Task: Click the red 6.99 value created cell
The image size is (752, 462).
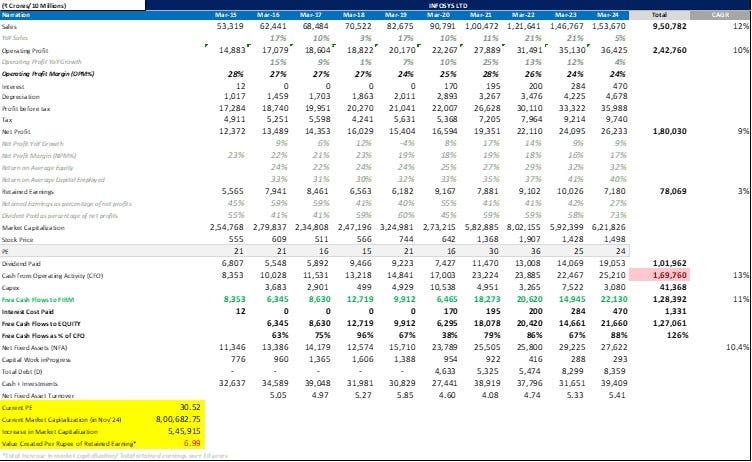Action: tap(192, 443)
